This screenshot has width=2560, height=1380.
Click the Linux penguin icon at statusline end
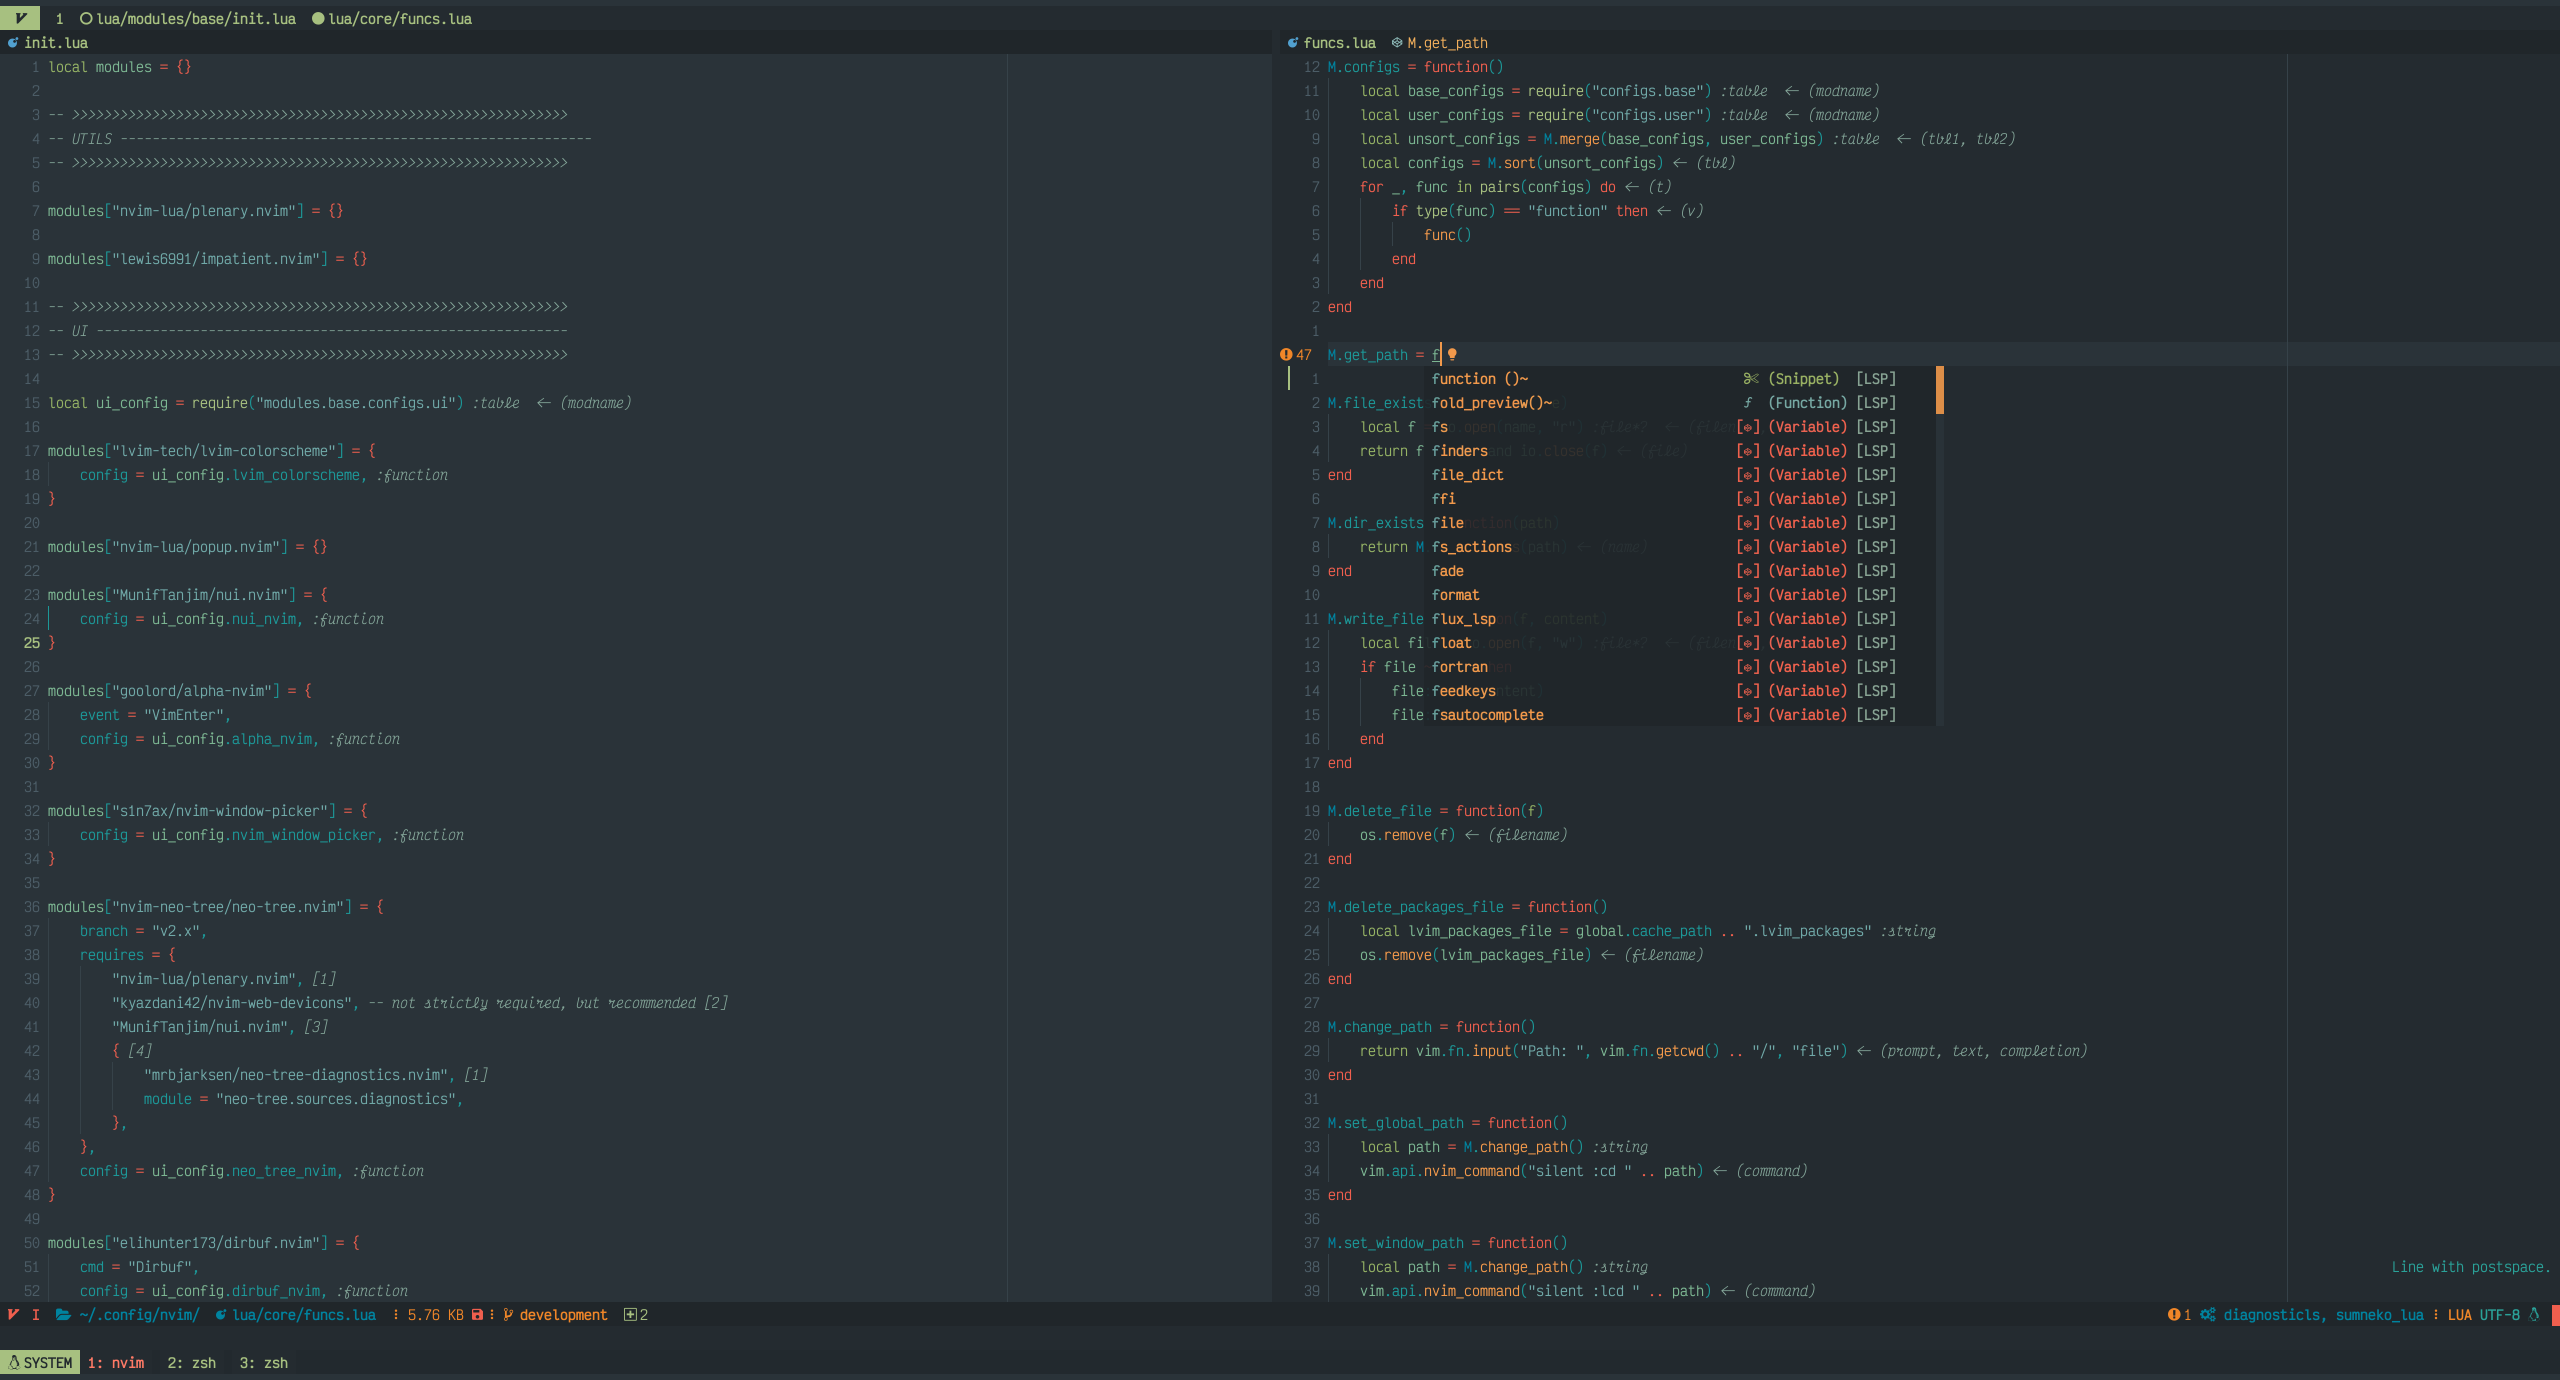[x=2534, y=1315]
